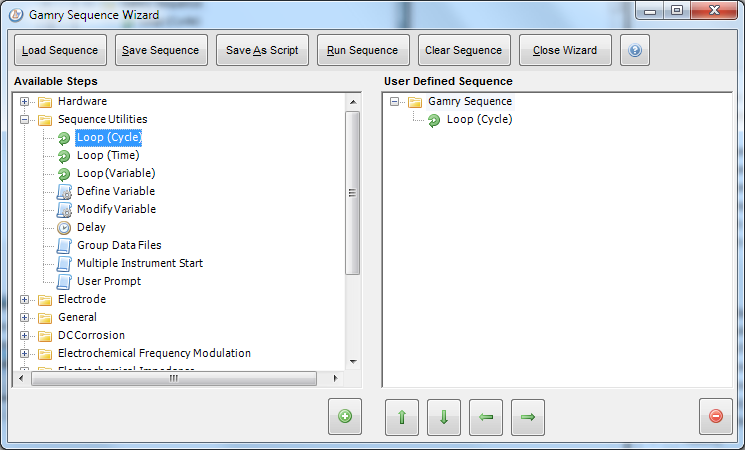
Task: Minimize the Gamry Sequence Wizard window
Action: click(649, 11)
